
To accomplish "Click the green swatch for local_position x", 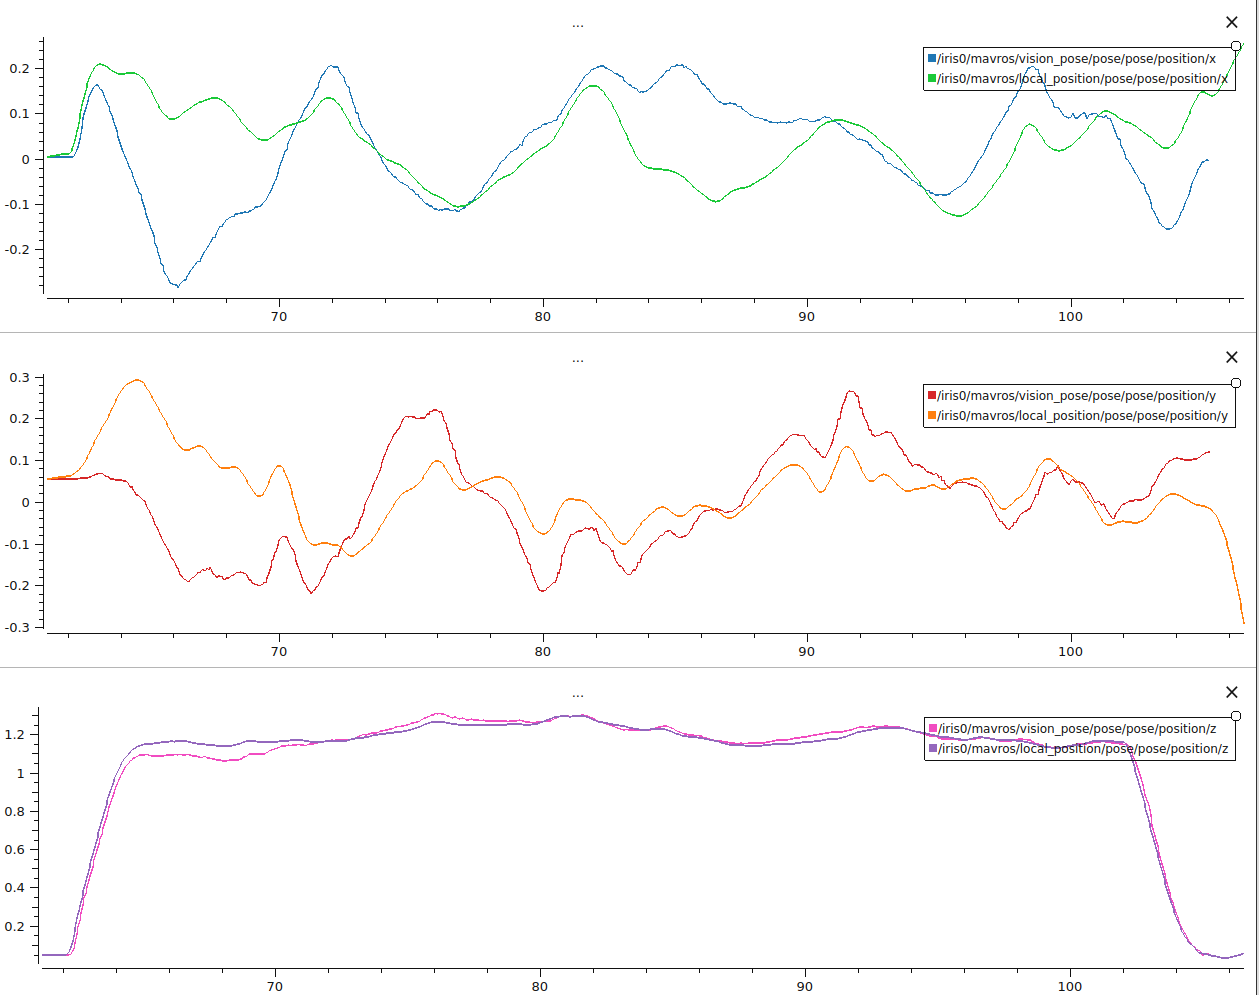I will (932, 79).
